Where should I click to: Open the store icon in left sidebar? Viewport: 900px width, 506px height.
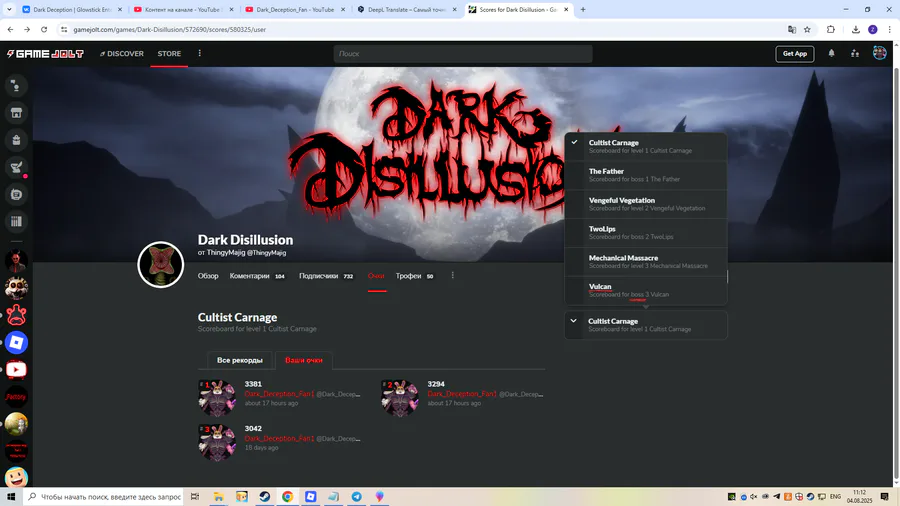[x=16, y=113]
